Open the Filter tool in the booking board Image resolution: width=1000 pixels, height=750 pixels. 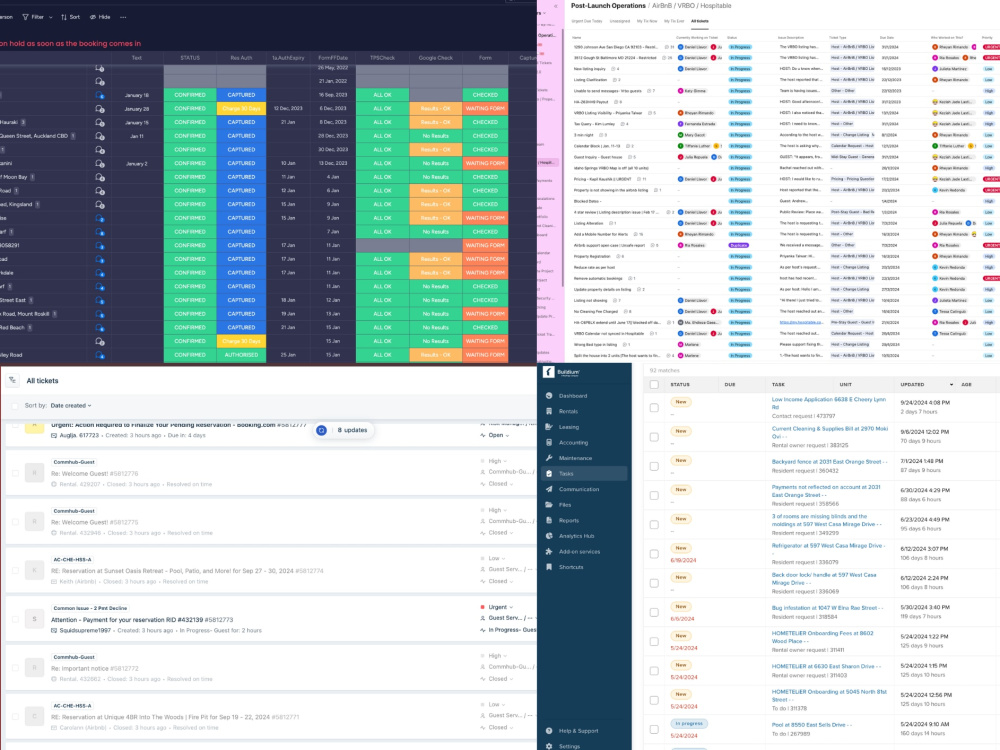click(33, 17)
